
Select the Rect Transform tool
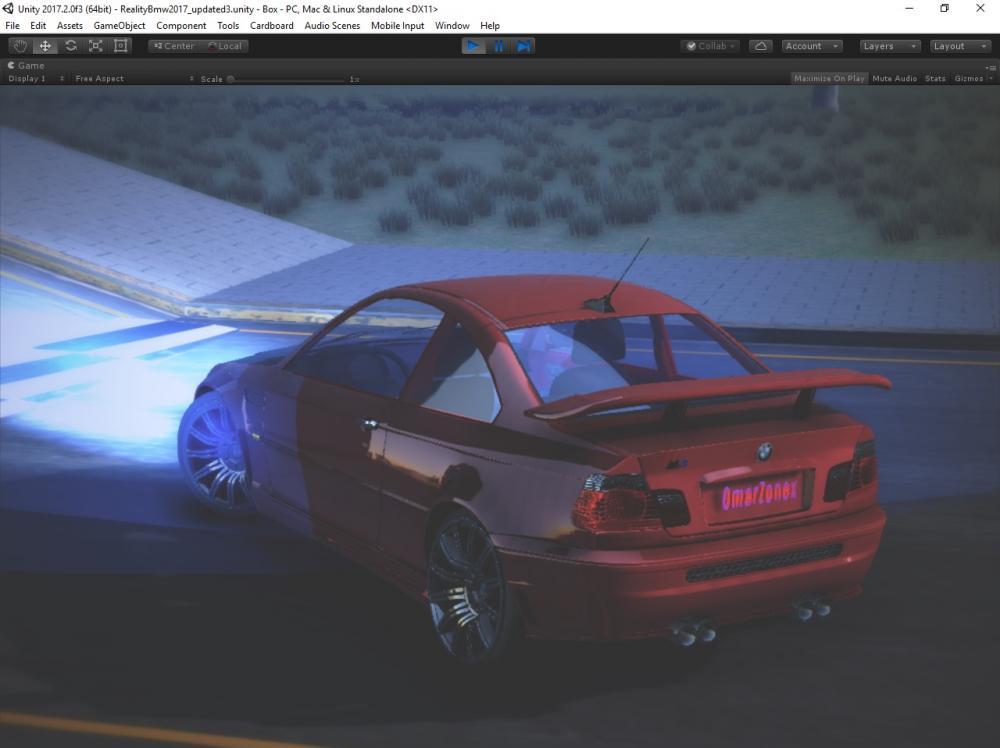121,46
